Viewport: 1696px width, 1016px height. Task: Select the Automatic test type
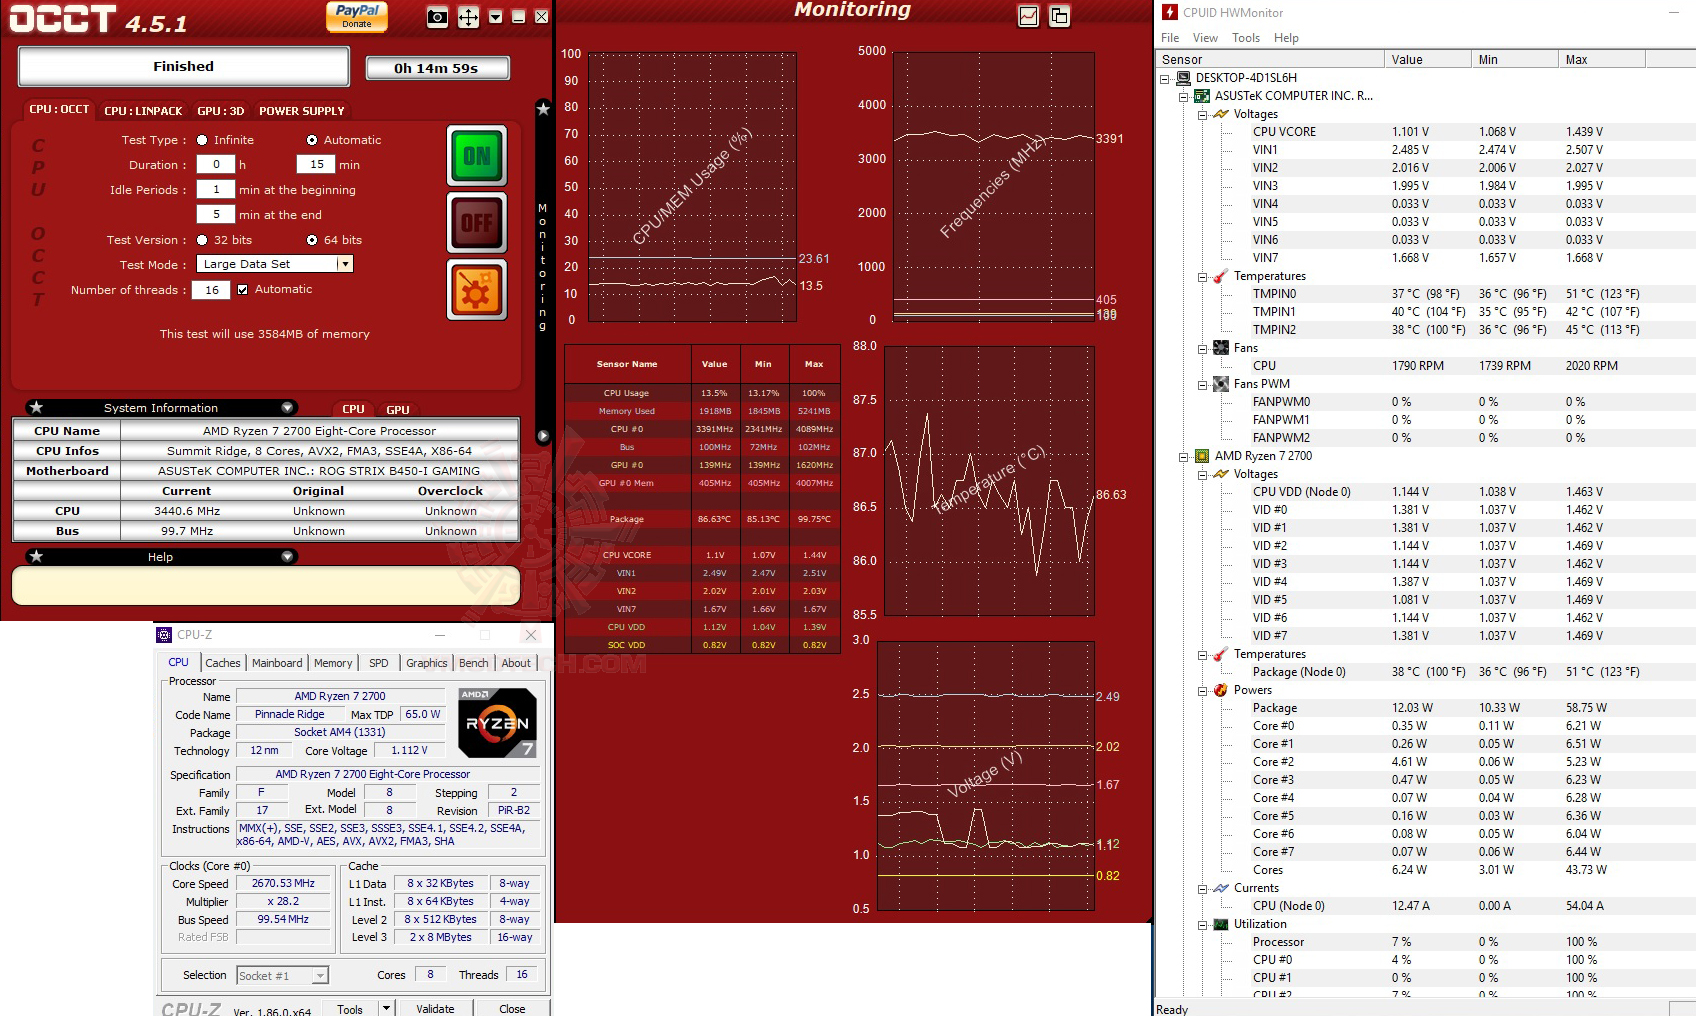(x=312, y=140)
